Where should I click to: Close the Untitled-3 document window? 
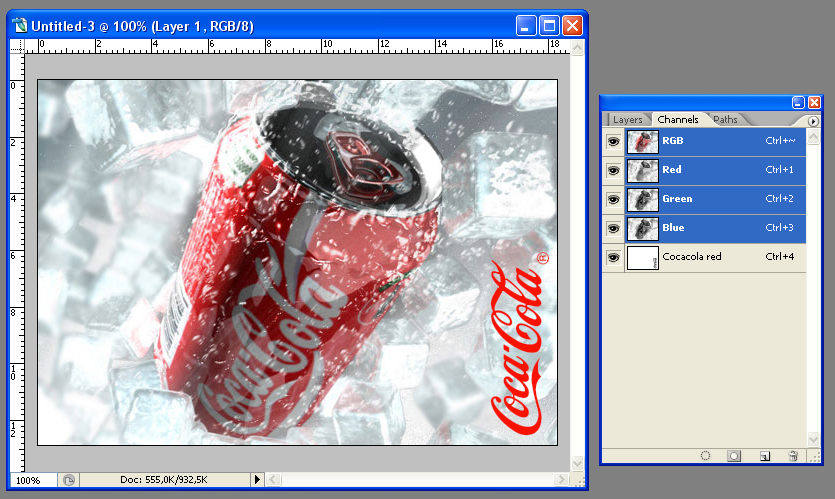(572, 26)
